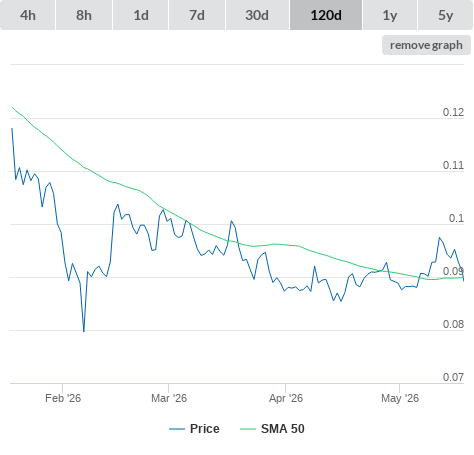Click the lowest price dip near 0.08
Image resolution: width=474 pixels, height=455 pixels.
tap(84, 331)
